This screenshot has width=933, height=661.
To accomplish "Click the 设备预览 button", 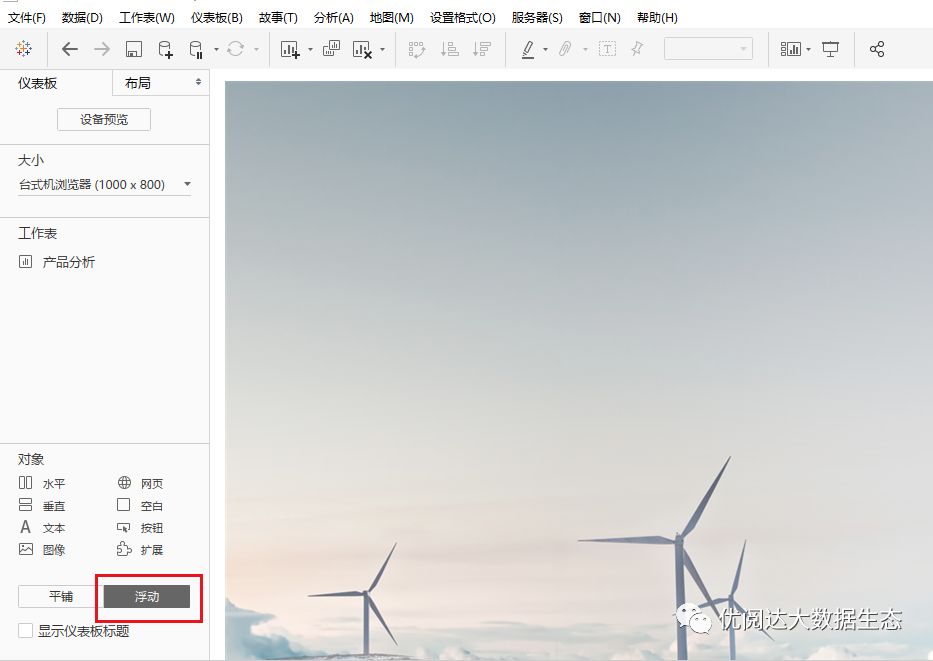I will (x=104, y=120).
